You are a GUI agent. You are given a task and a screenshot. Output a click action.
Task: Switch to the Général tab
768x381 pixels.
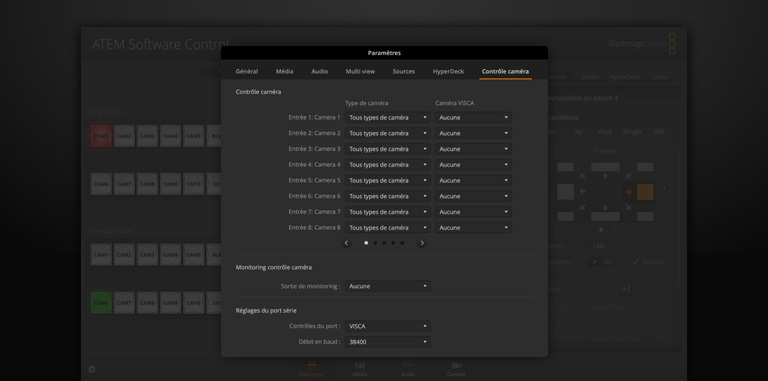247,71
